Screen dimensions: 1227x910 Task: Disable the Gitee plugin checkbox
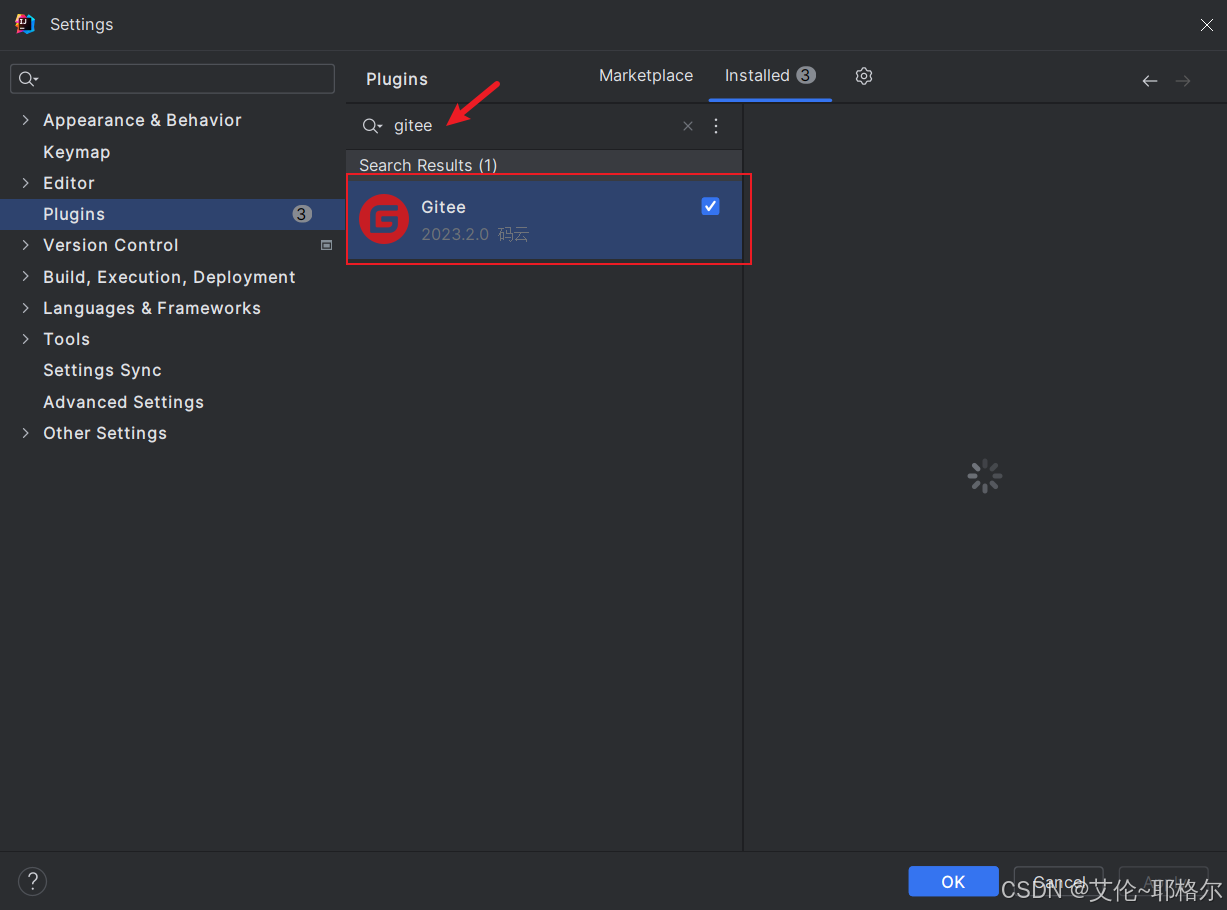[x=711, y=206]
